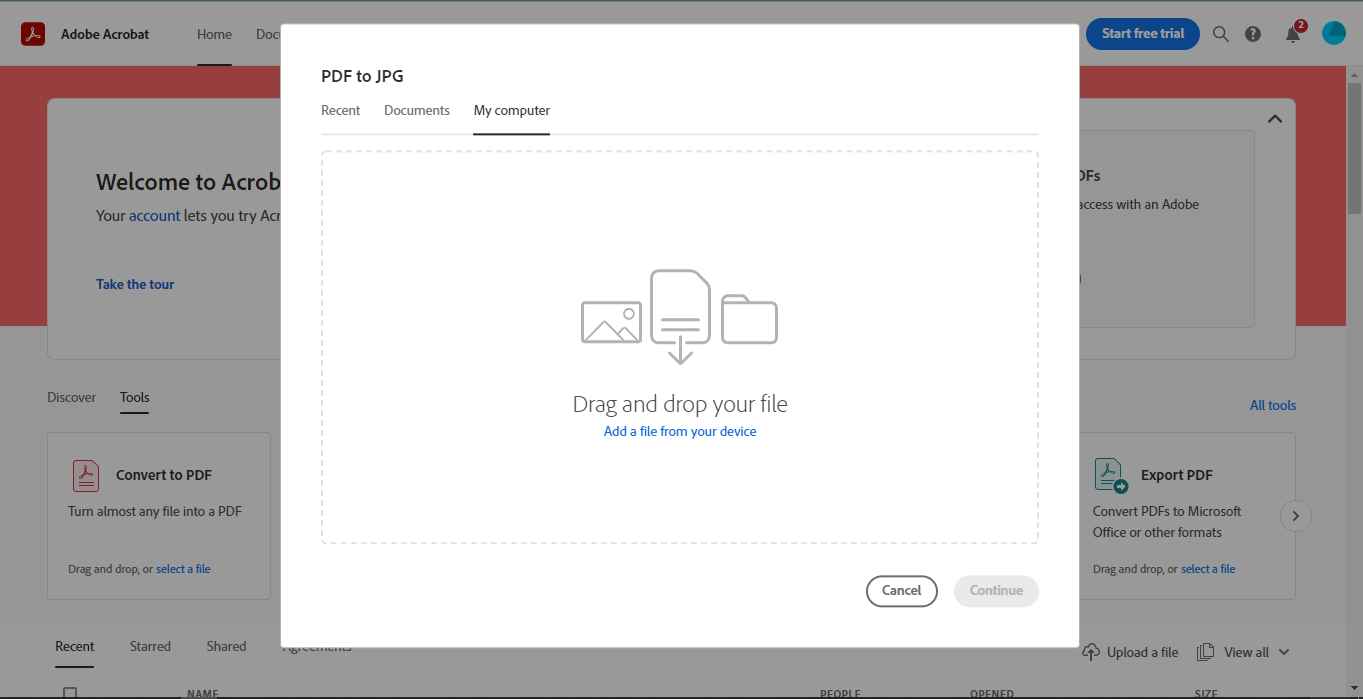Click the Drag and drop your file text
The height and width of the screenshot is (699, 1363).
pos(680,404)
